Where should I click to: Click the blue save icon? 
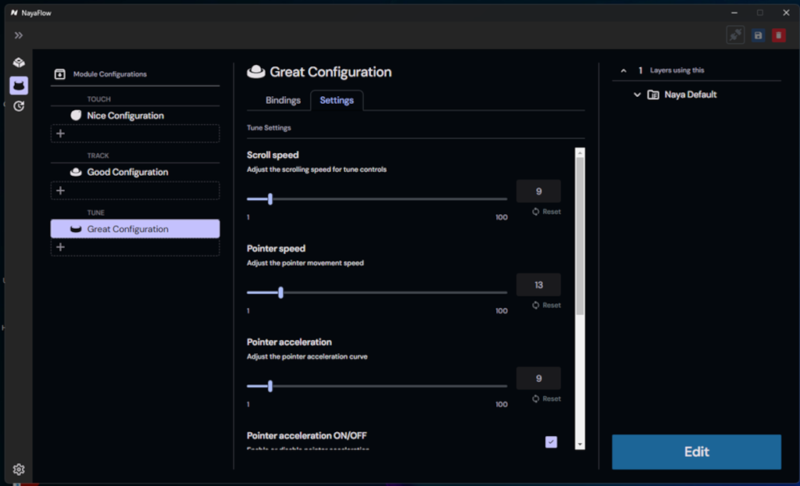point(758,35)
